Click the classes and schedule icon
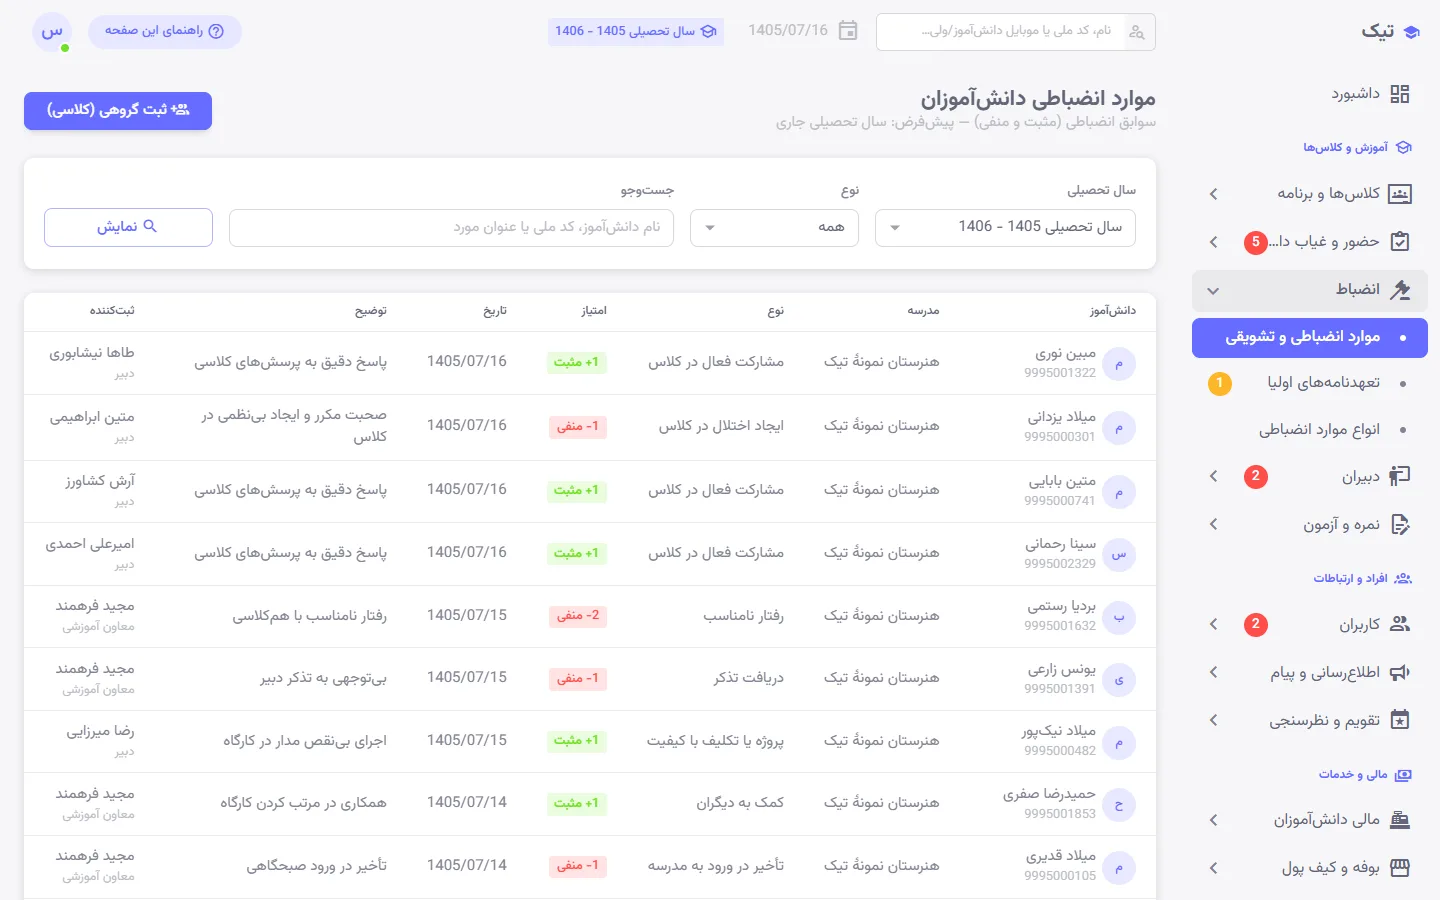 pos(1400,193)
